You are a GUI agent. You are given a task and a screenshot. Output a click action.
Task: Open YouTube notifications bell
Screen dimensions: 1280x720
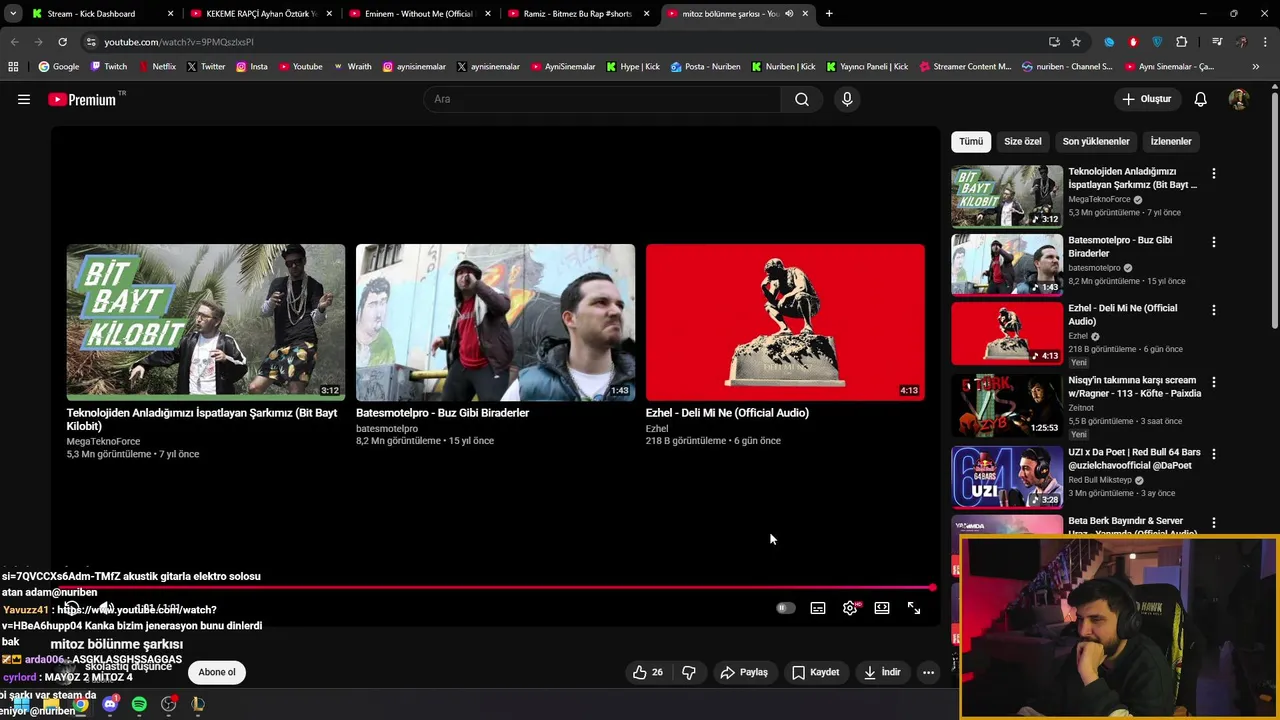coord(1200,99)
